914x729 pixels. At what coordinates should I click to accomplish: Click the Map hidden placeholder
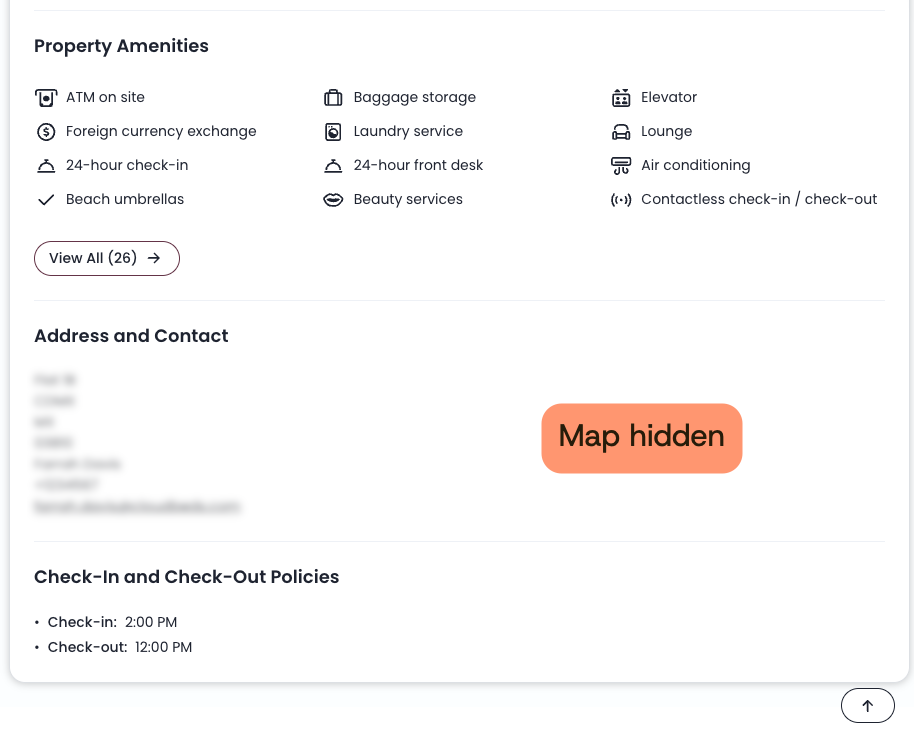[641, 437]
